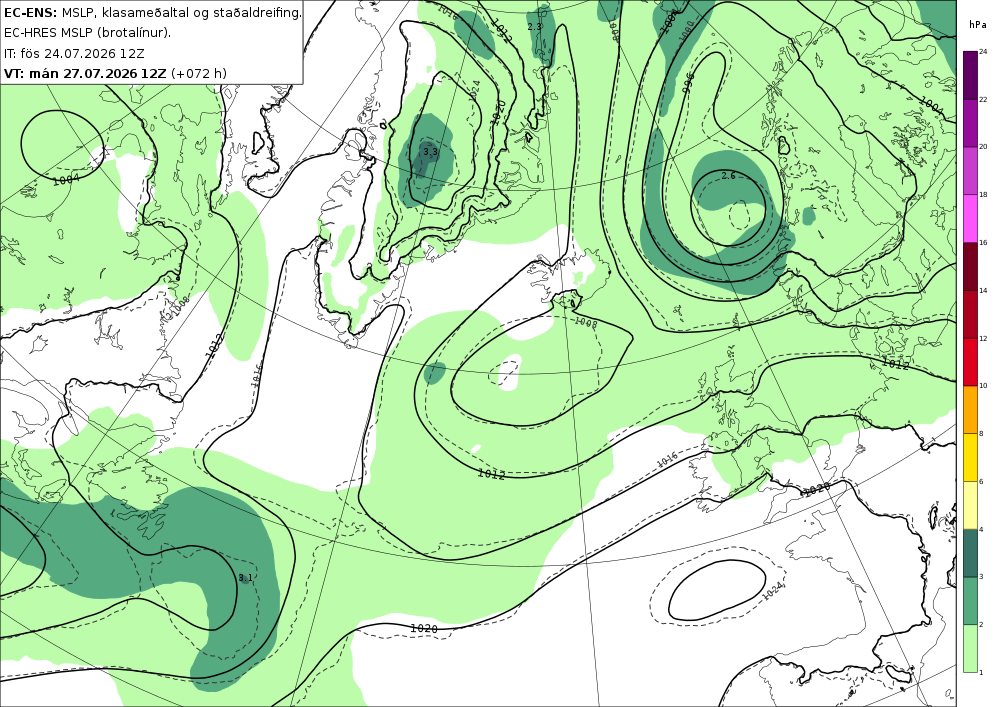
Task: Click the medium green 2–3 hPa legend swatch
Action: [971, 601]
